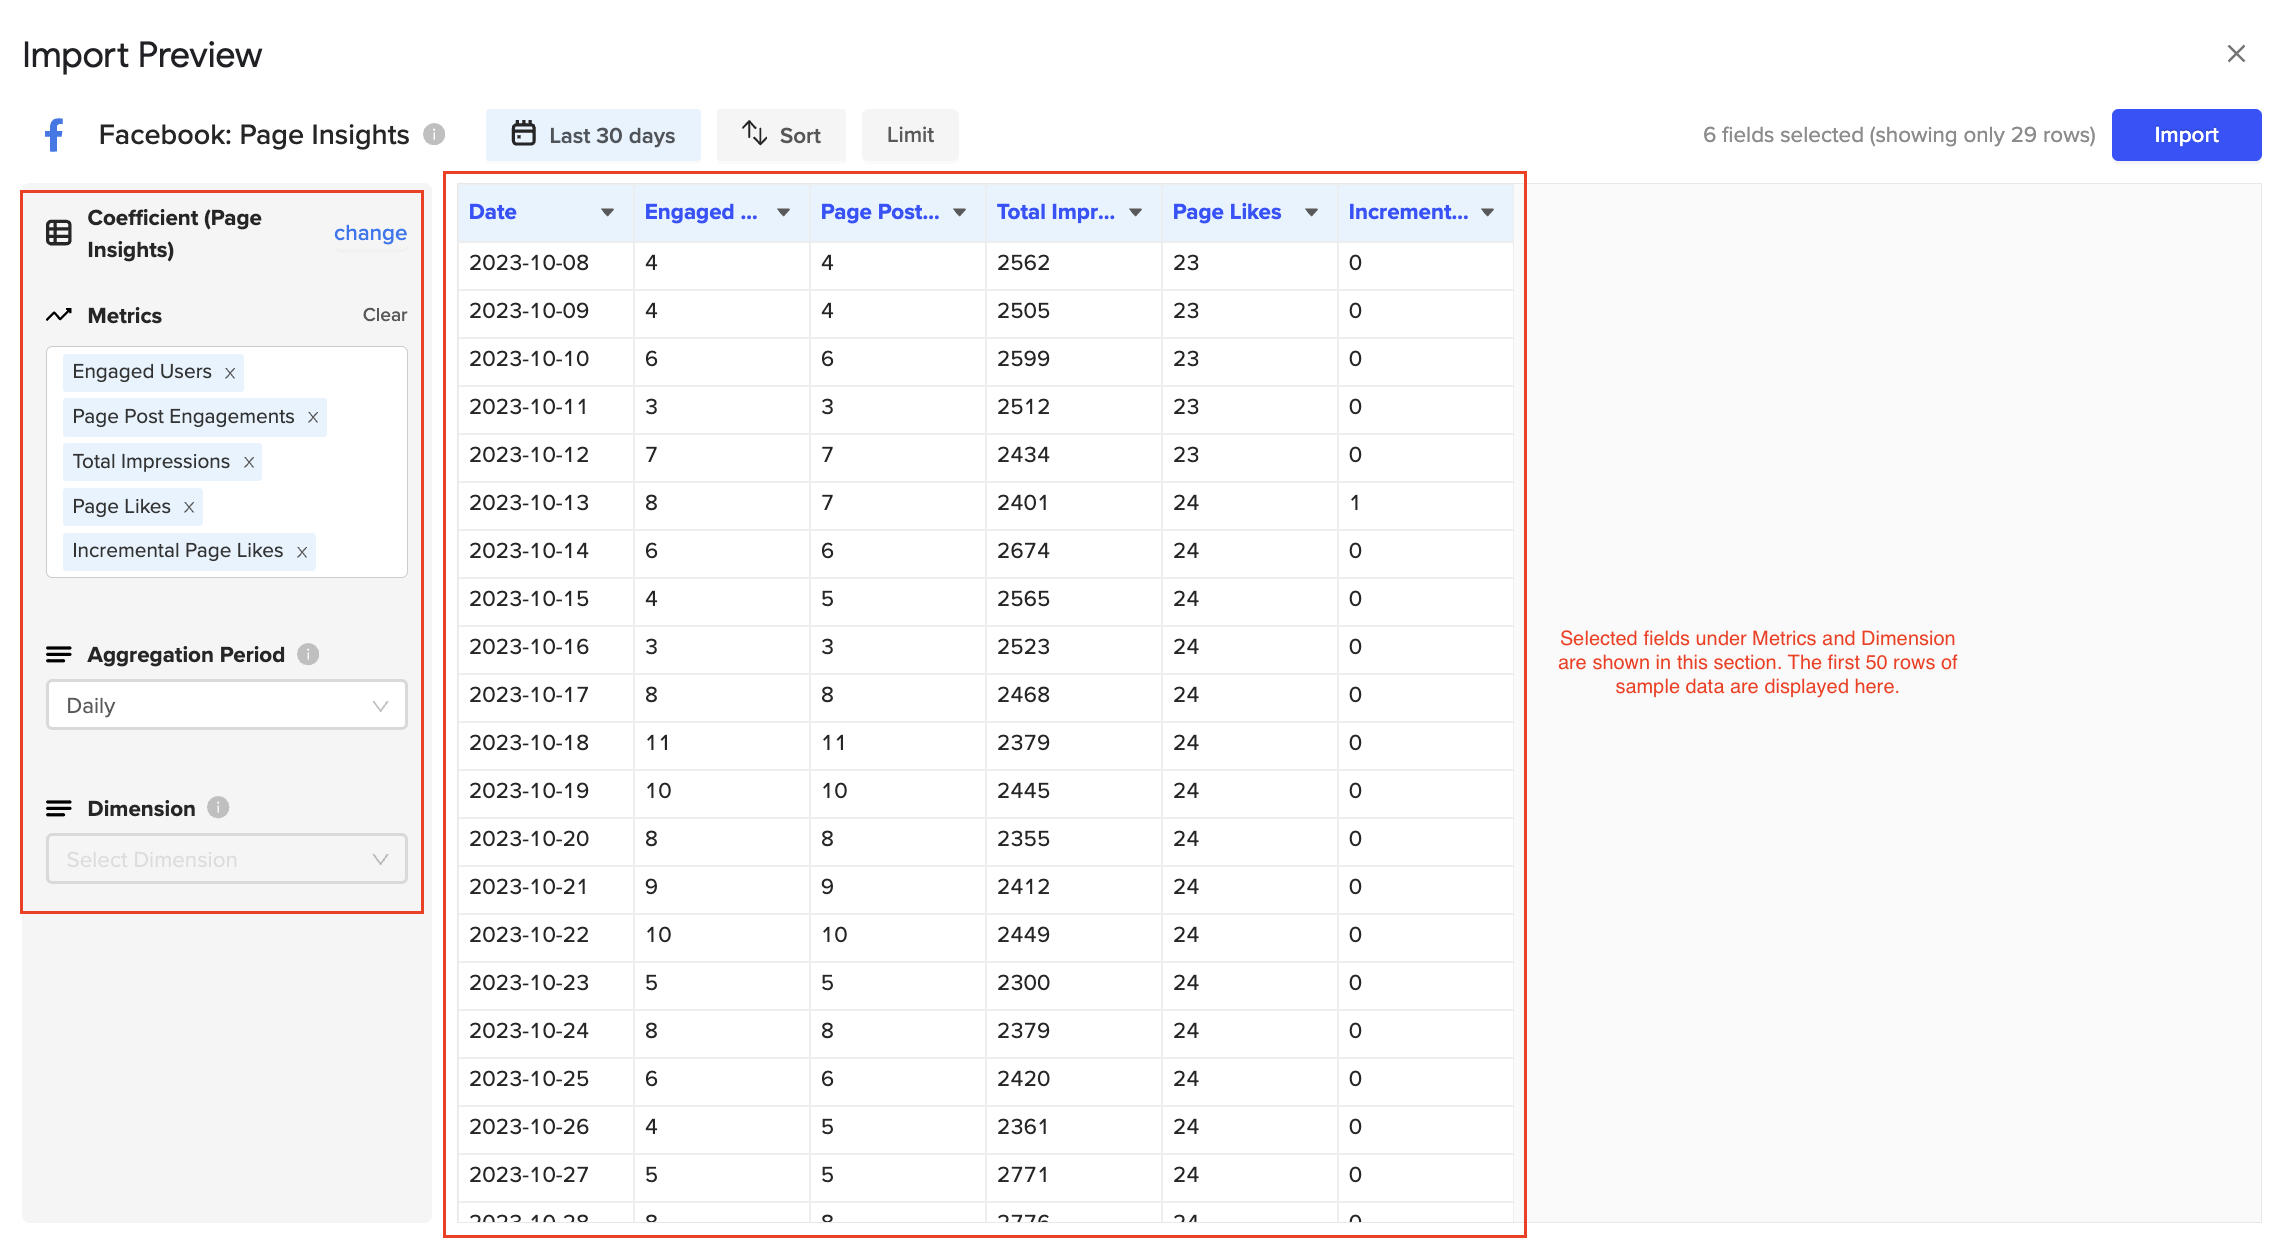Click the change link for Coefficient

point(370,233)
